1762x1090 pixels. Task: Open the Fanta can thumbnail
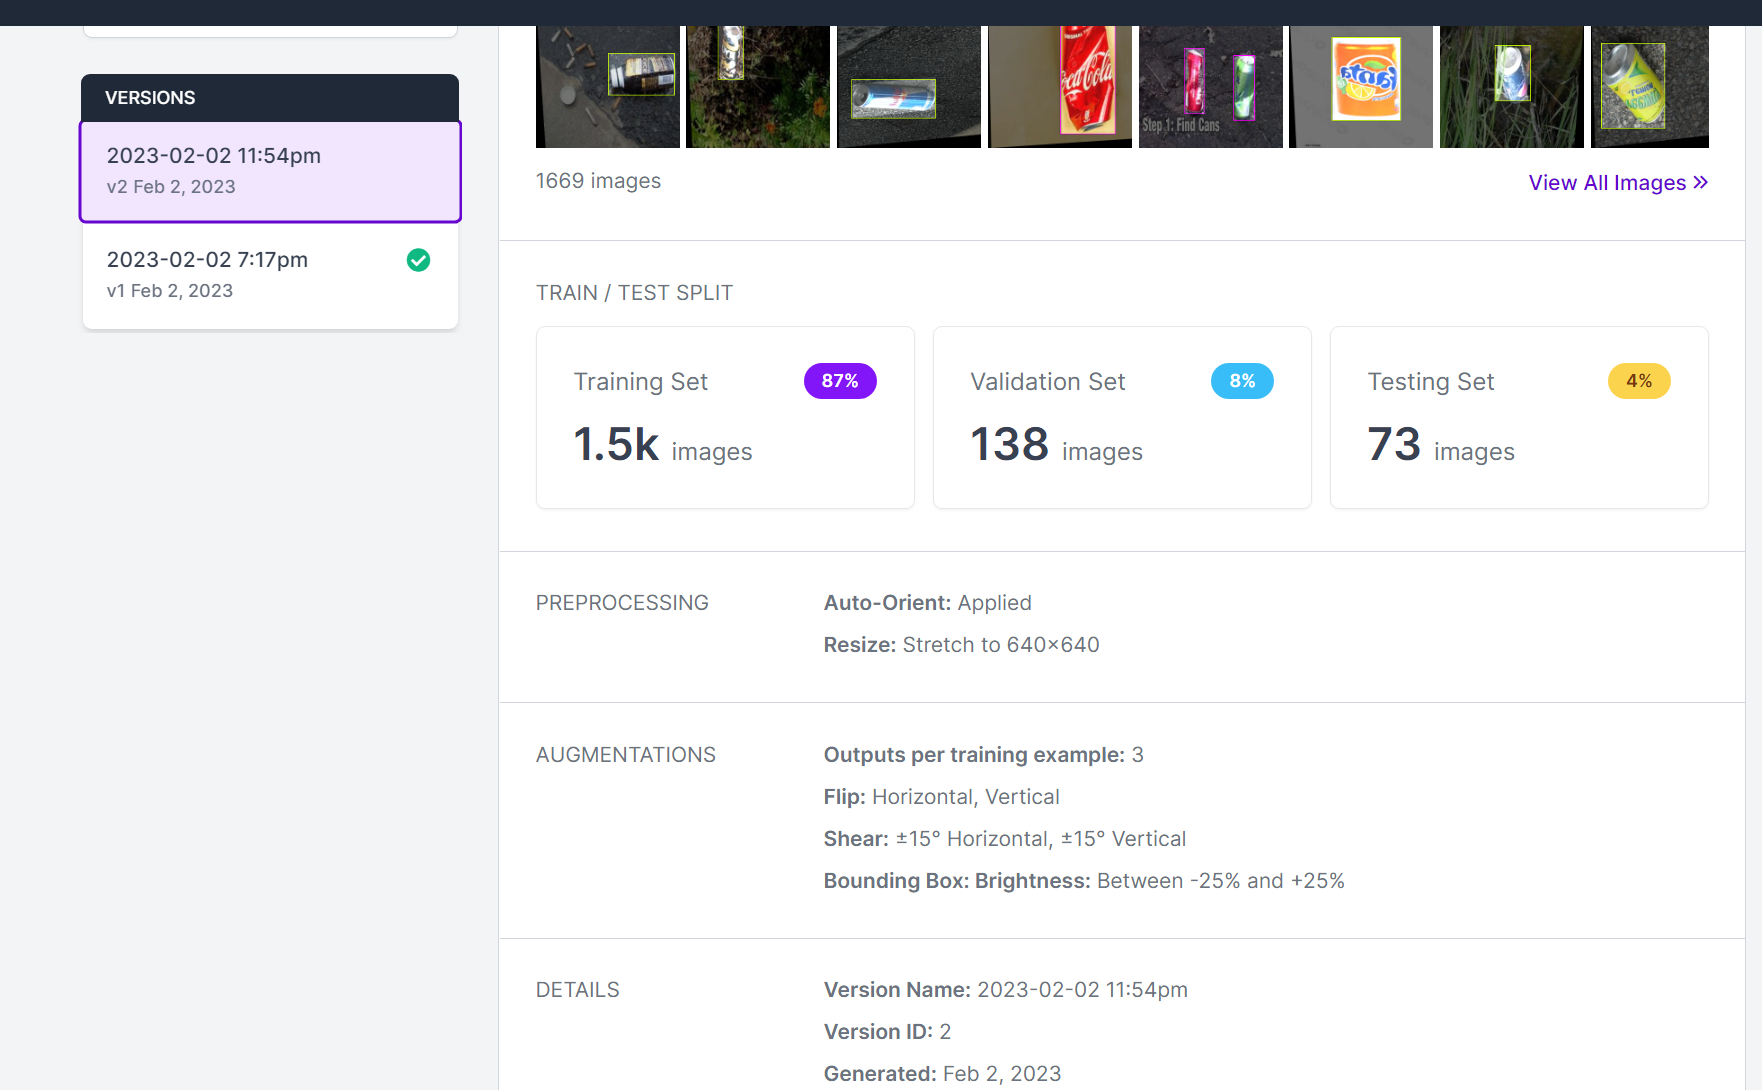click(x=1361, y=87)
